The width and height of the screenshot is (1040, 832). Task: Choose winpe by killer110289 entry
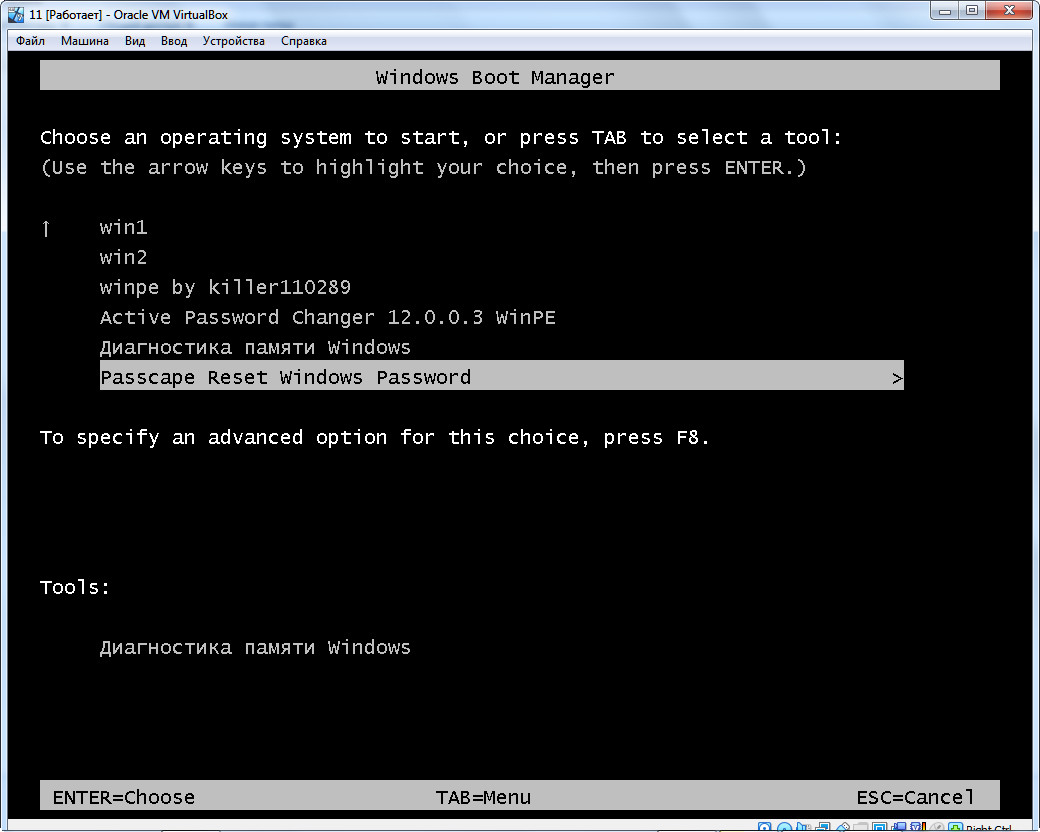click(x=225, y=288)
